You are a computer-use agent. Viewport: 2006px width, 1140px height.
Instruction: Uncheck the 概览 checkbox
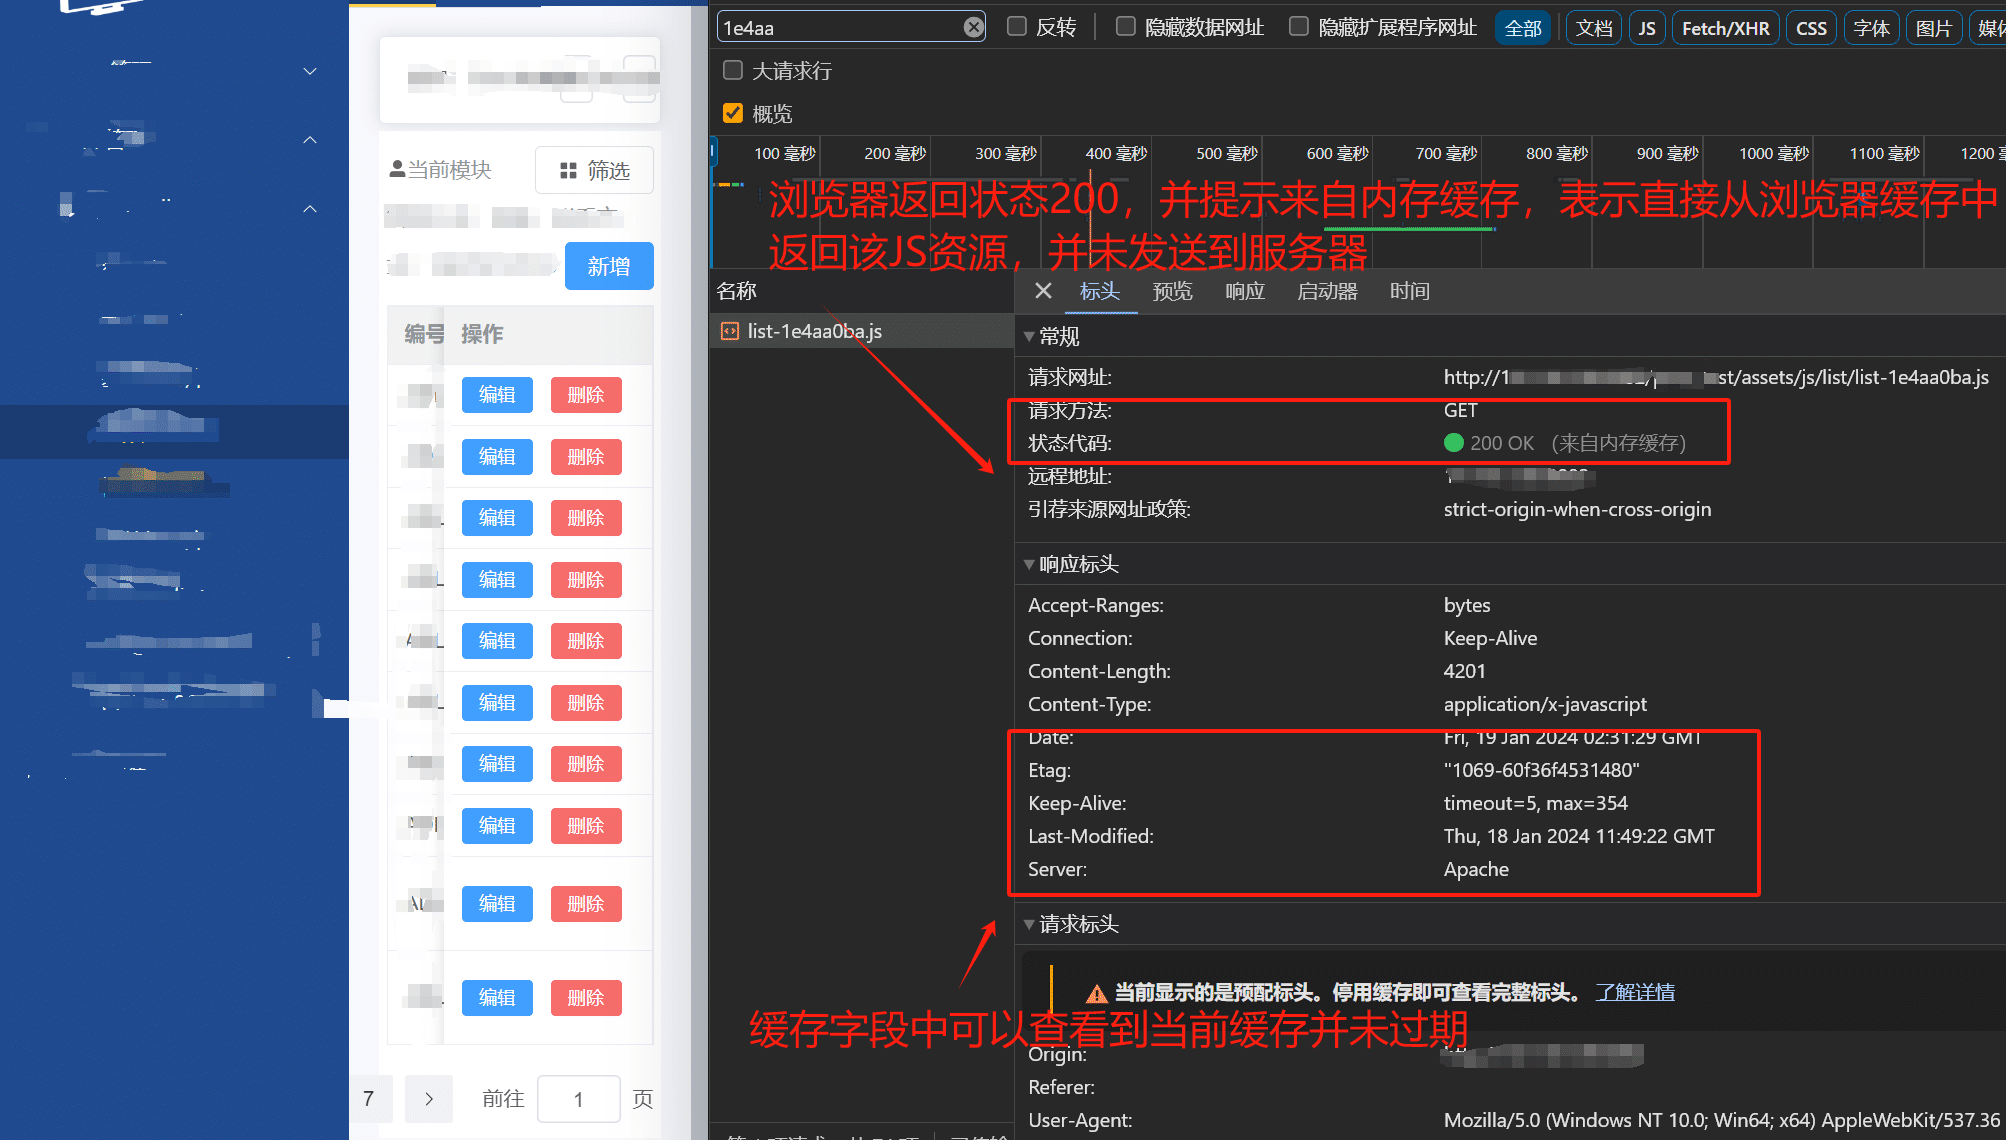[733, 113]
